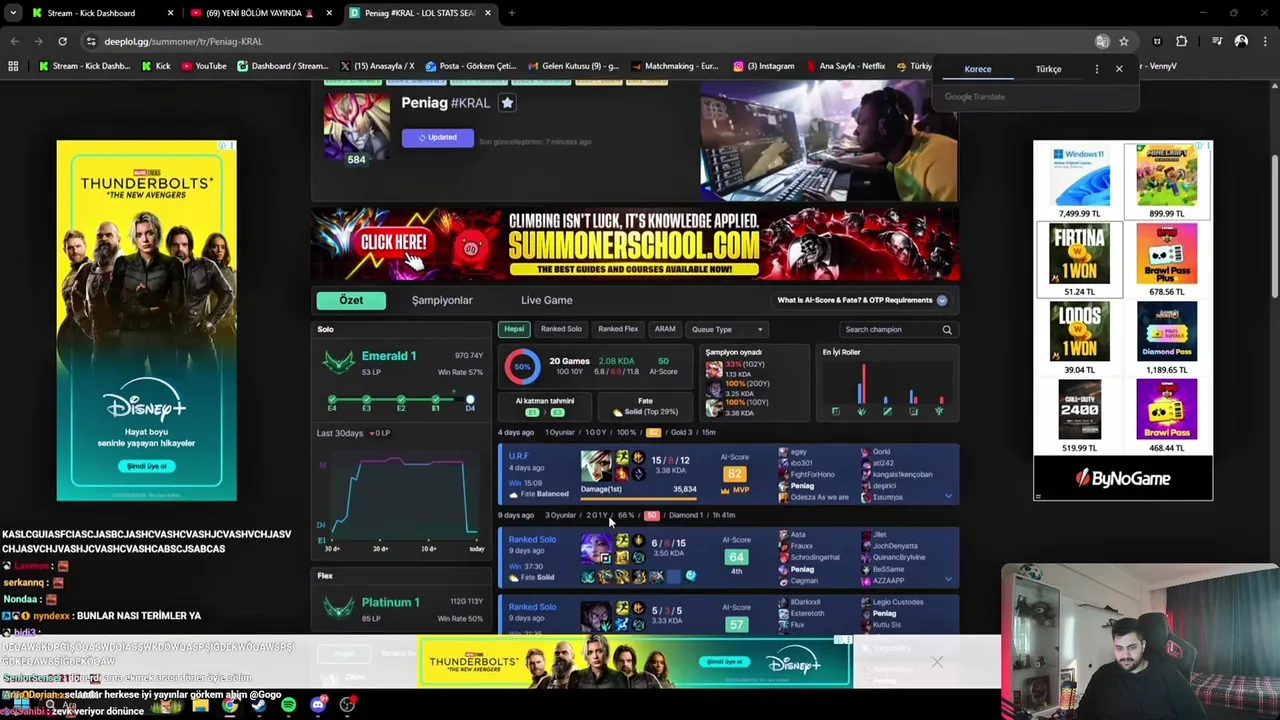Click the AI-Score 64 badge
The height and width of the screenshot is (720, 1280).
(736, 557)
